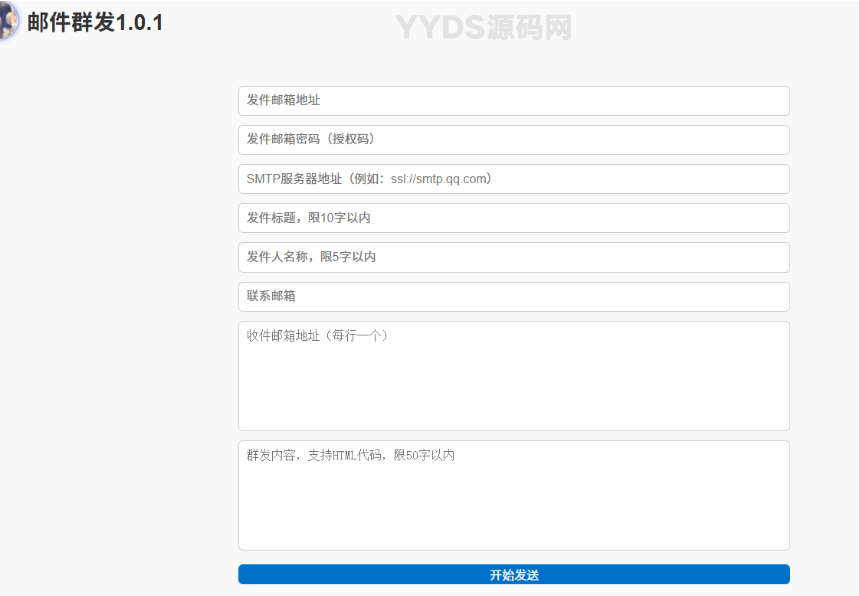Click the sender name field limited to 5 characters
859x596 pixels.
coord(513,256)
